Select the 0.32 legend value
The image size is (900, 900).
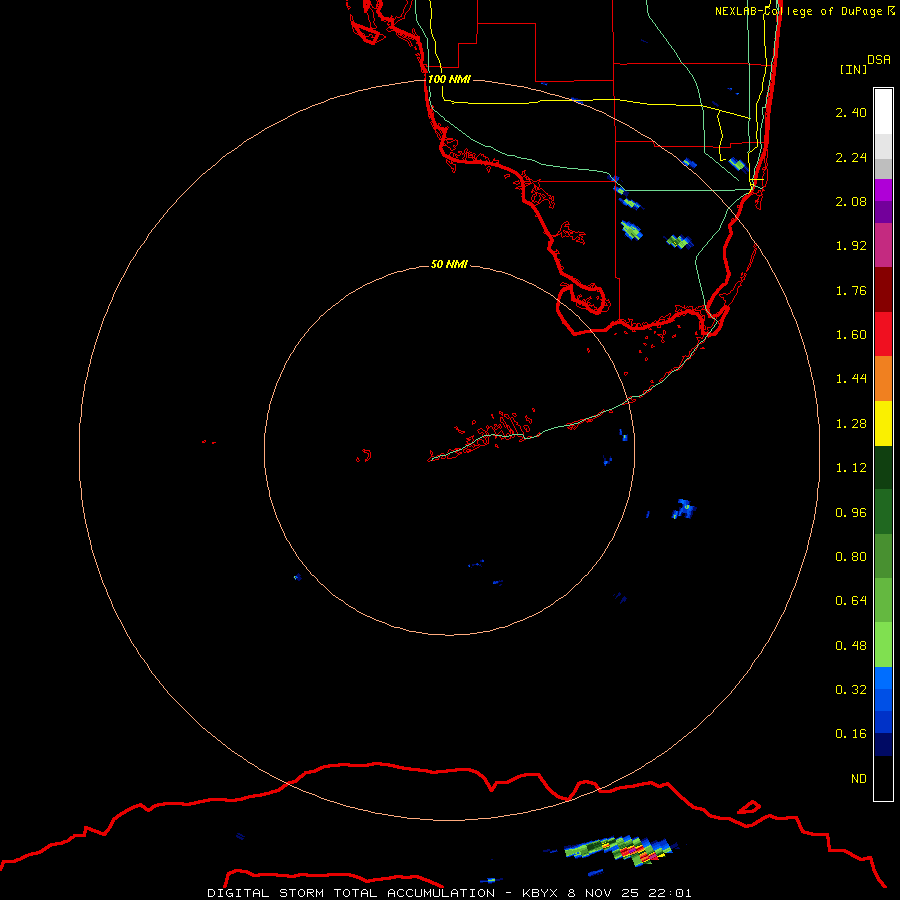[851, 690]
